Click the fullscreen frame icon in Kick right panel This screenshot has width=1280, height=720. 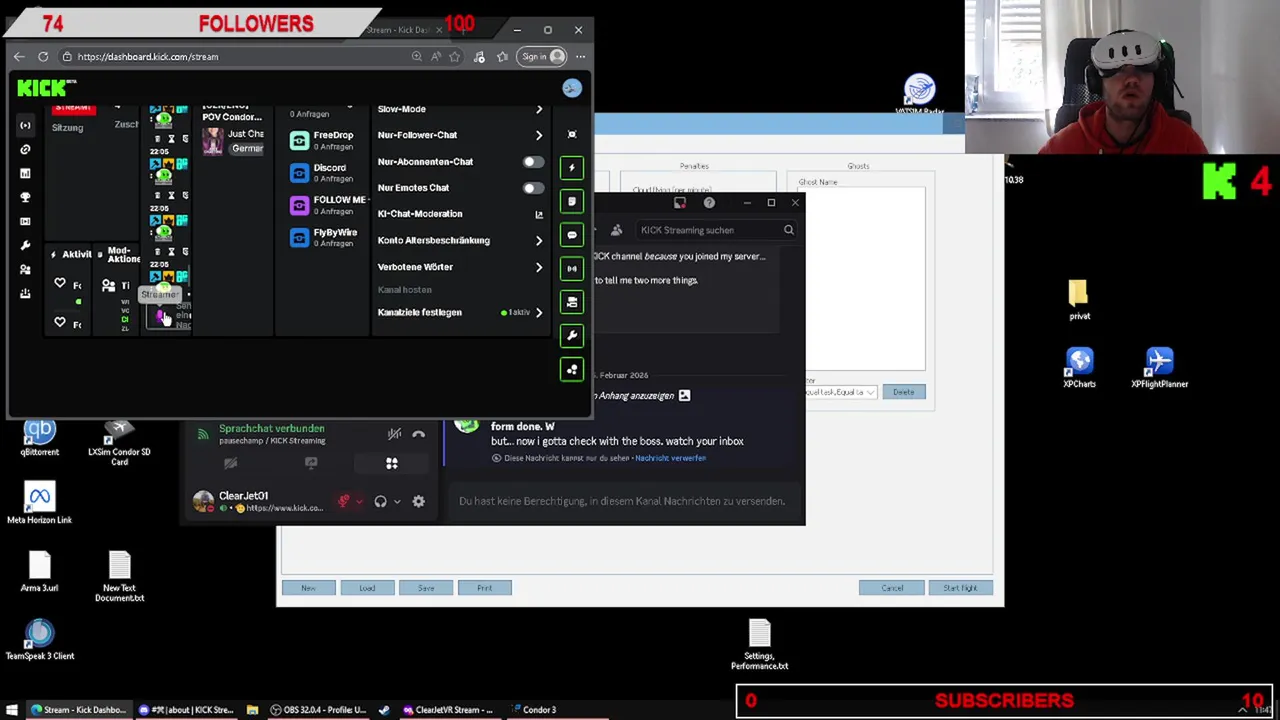click(x=572, y=134)
